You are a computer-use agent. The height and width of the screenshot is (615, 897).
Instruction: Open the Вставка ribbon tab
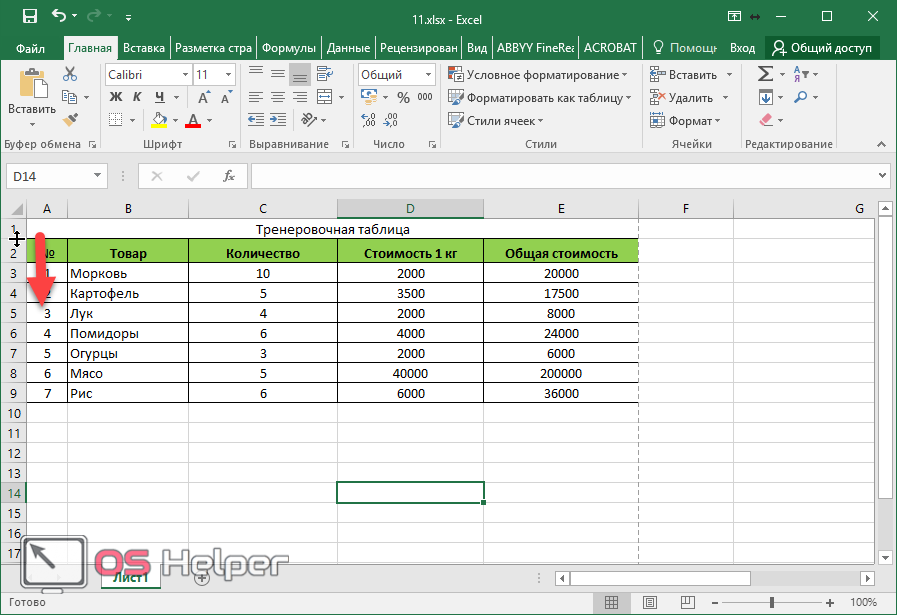[144, 47]
